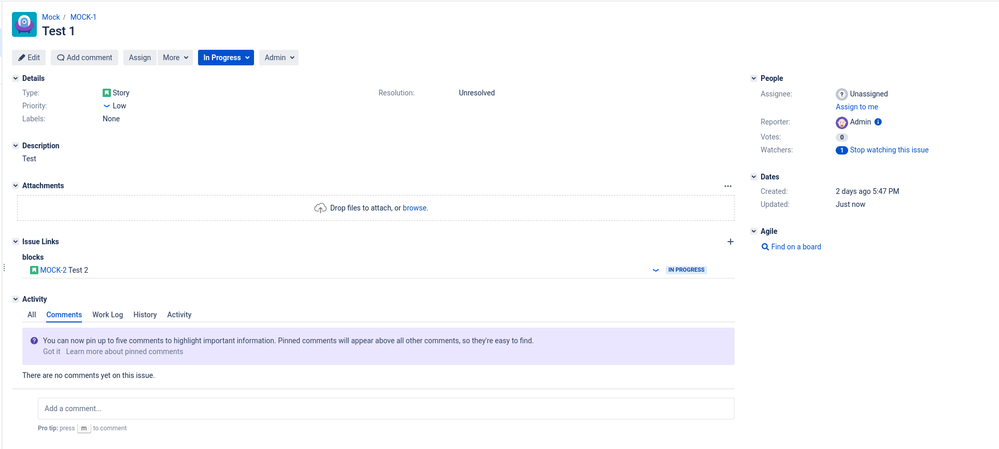Click the Updated Just now value
Screen dimensions: 999x449
(851, 205)
